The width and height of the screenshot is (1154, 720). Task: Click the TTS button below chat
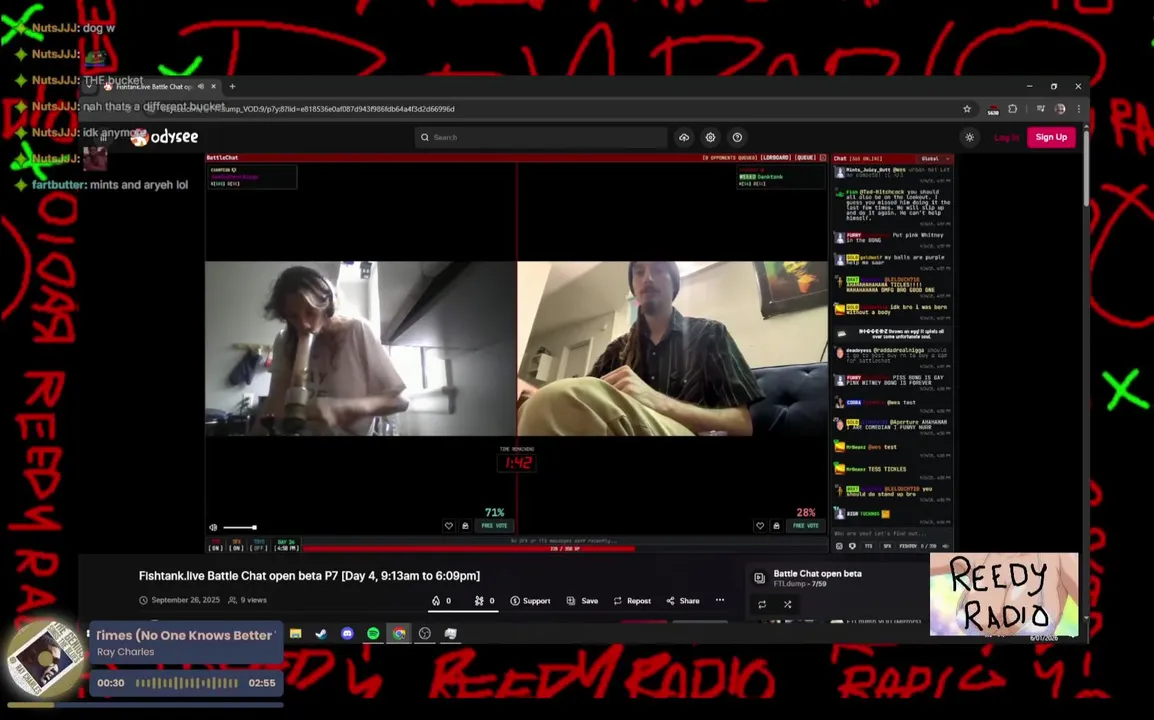tap(868, 546)
